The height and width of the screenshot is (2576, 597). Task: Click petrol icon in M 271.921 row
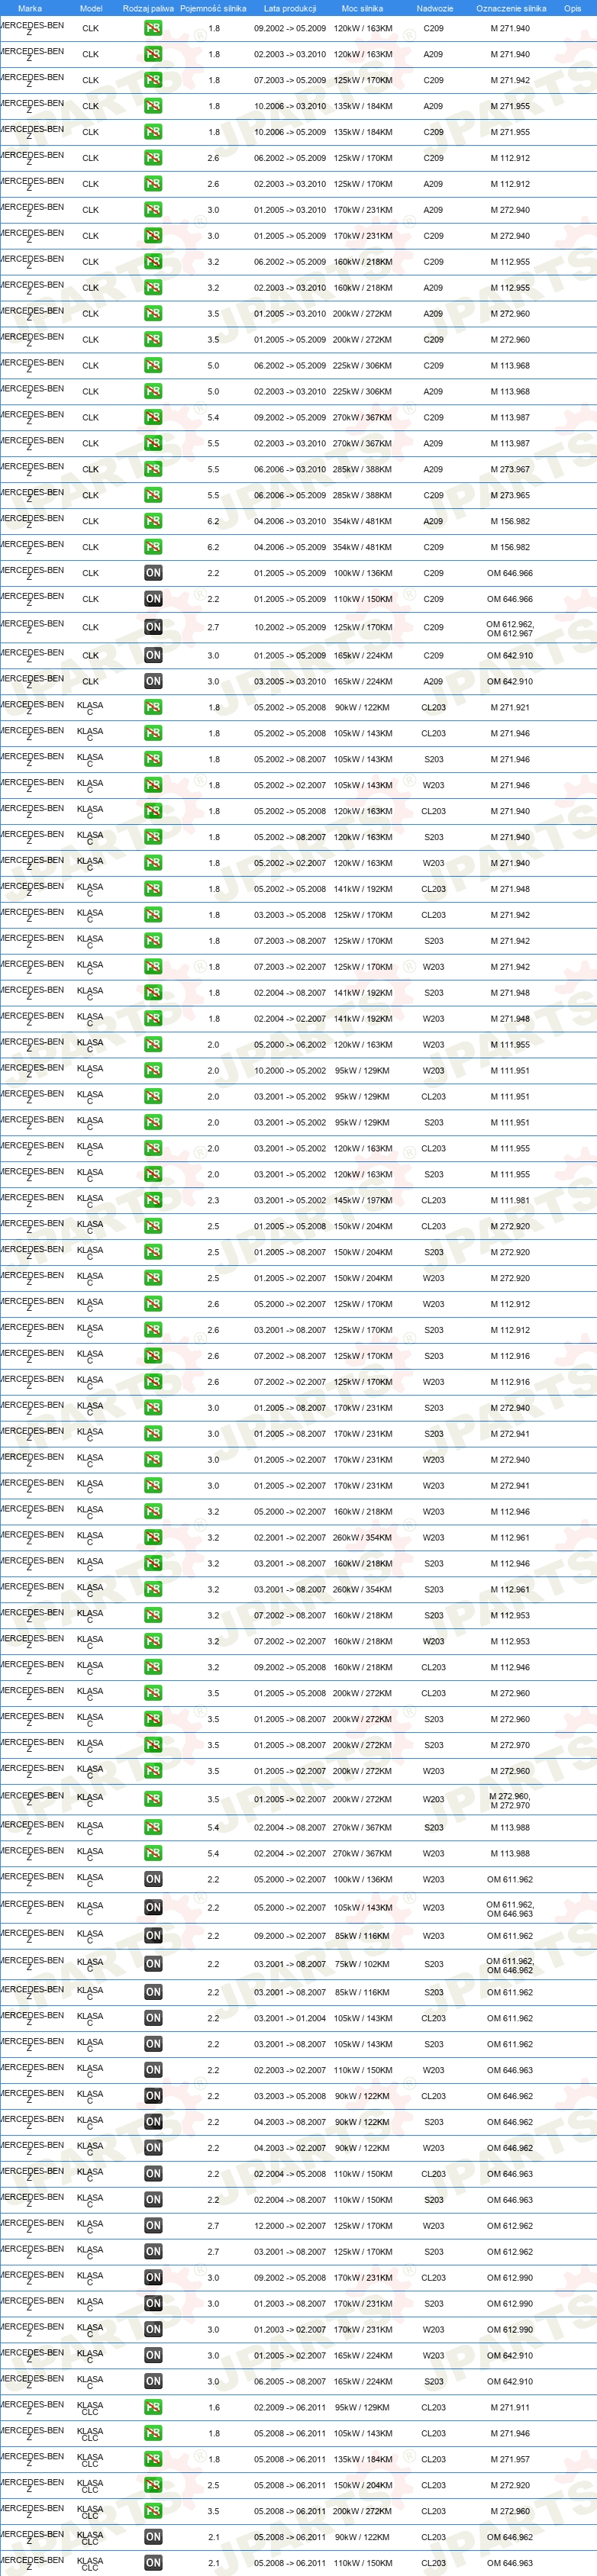click(153, 707)
